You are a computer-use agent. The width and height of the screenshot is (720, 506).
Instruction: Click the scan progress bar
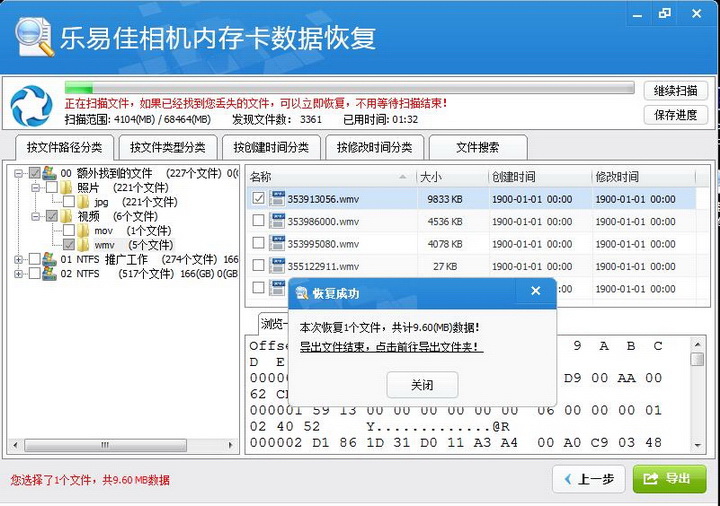coord(349,87)
